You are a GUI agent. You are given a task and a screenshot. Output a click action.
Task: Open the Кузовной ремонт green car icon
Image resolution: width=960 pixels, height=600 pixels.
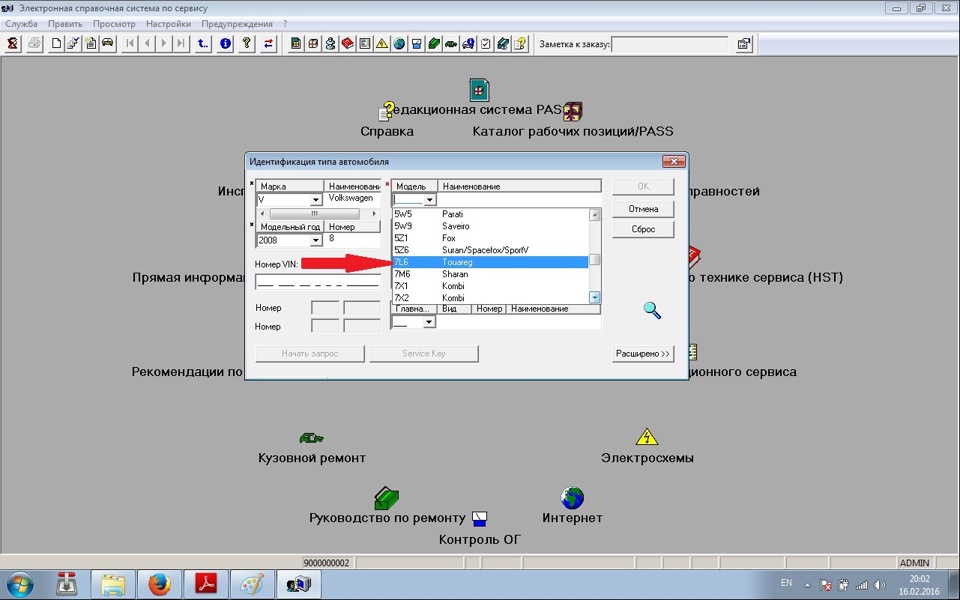pyautogui.click(x=311, y=438)
